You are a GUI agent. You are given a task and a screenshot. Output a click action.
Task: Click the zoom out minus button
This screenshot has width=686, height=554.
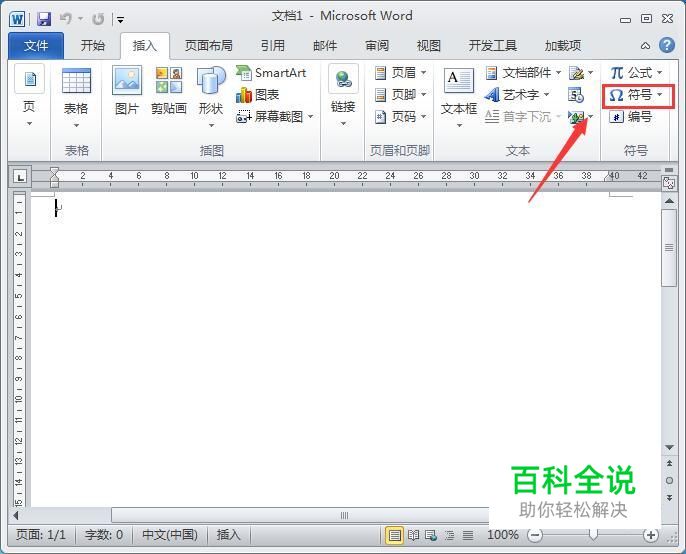(x=535, y=535)
